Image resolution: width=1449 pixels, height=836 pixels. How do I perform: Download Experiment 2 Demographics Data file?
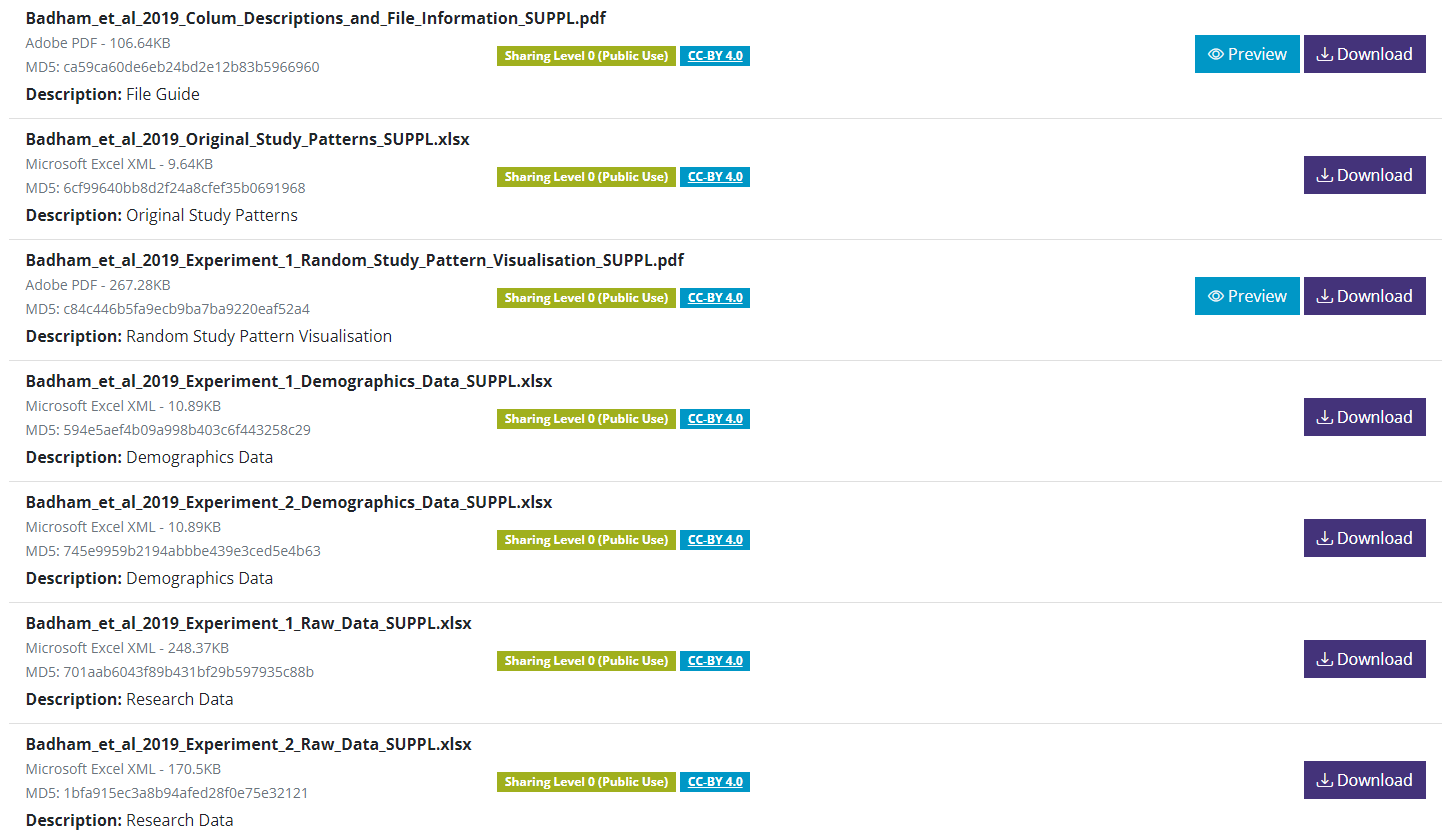(1364, 538)
